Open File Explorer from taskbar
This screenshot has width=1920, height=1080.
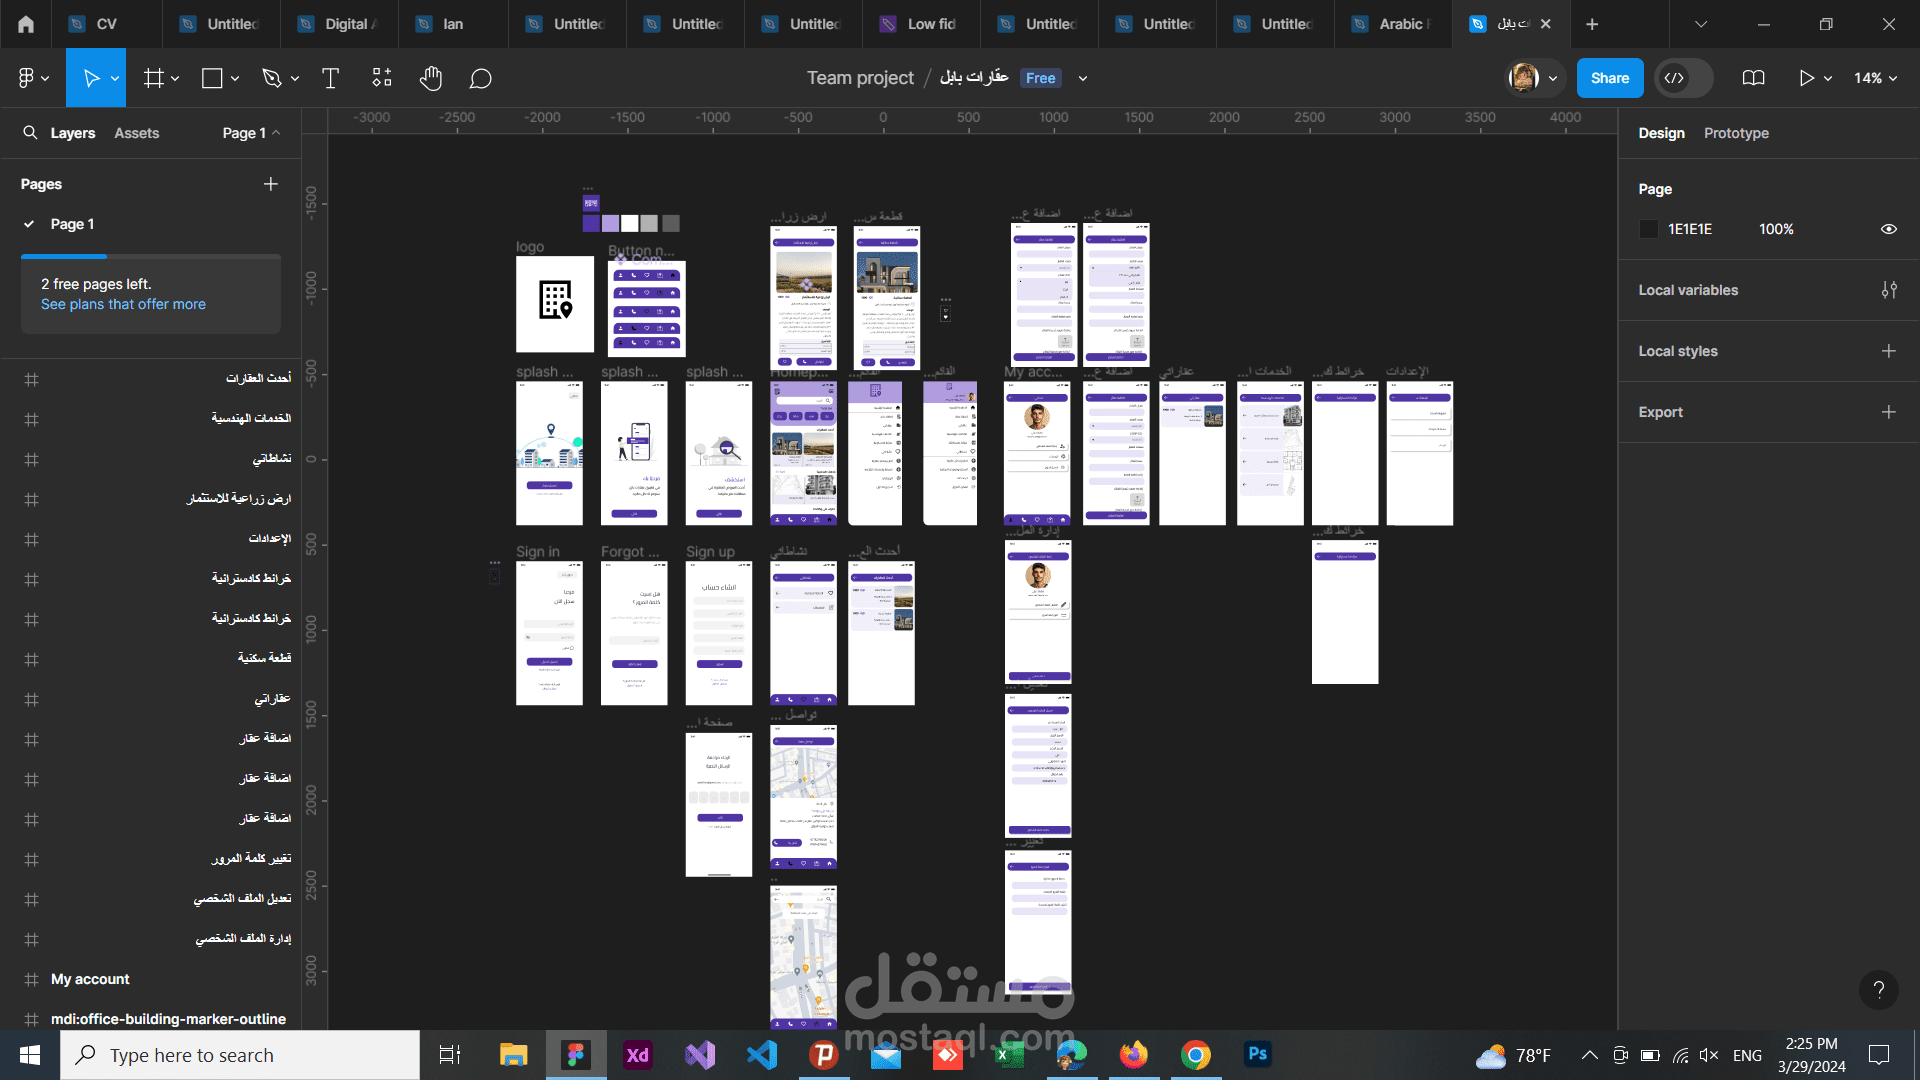[x=513, y=1055]
